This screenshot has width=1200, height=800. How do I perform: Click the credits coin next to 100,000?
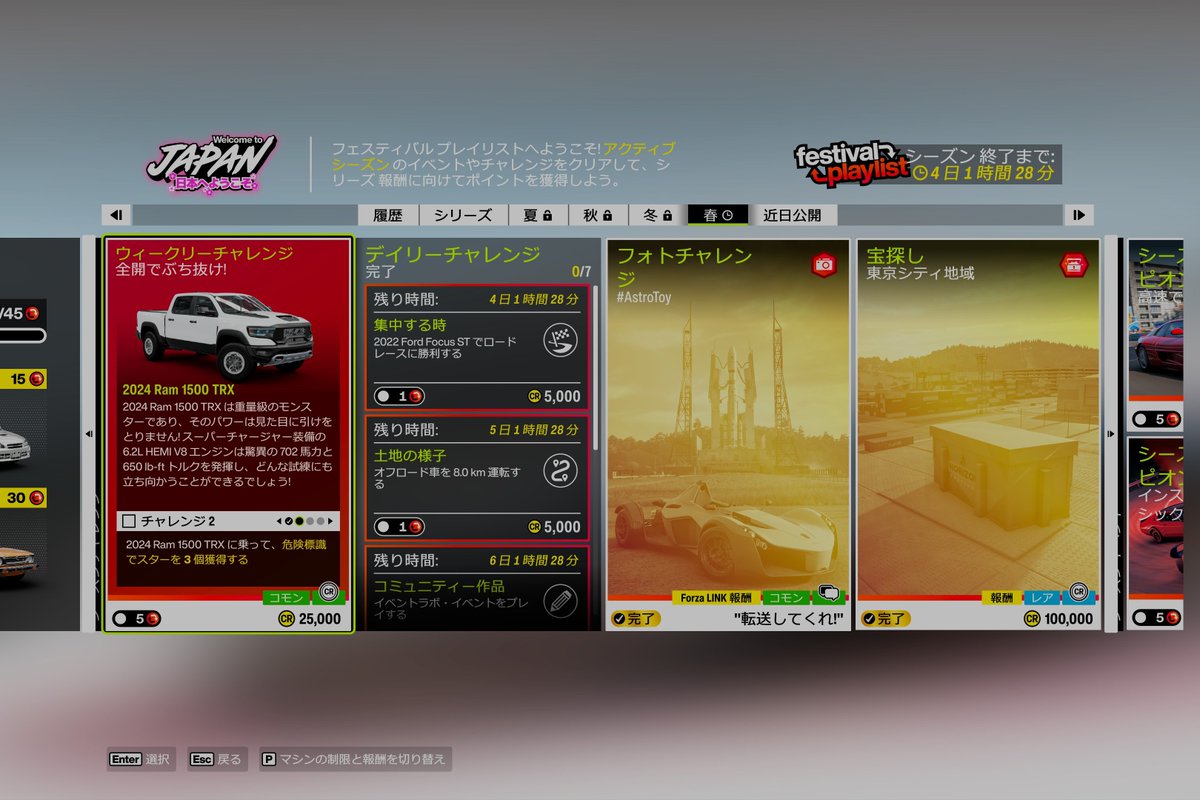pos(1032,619)
